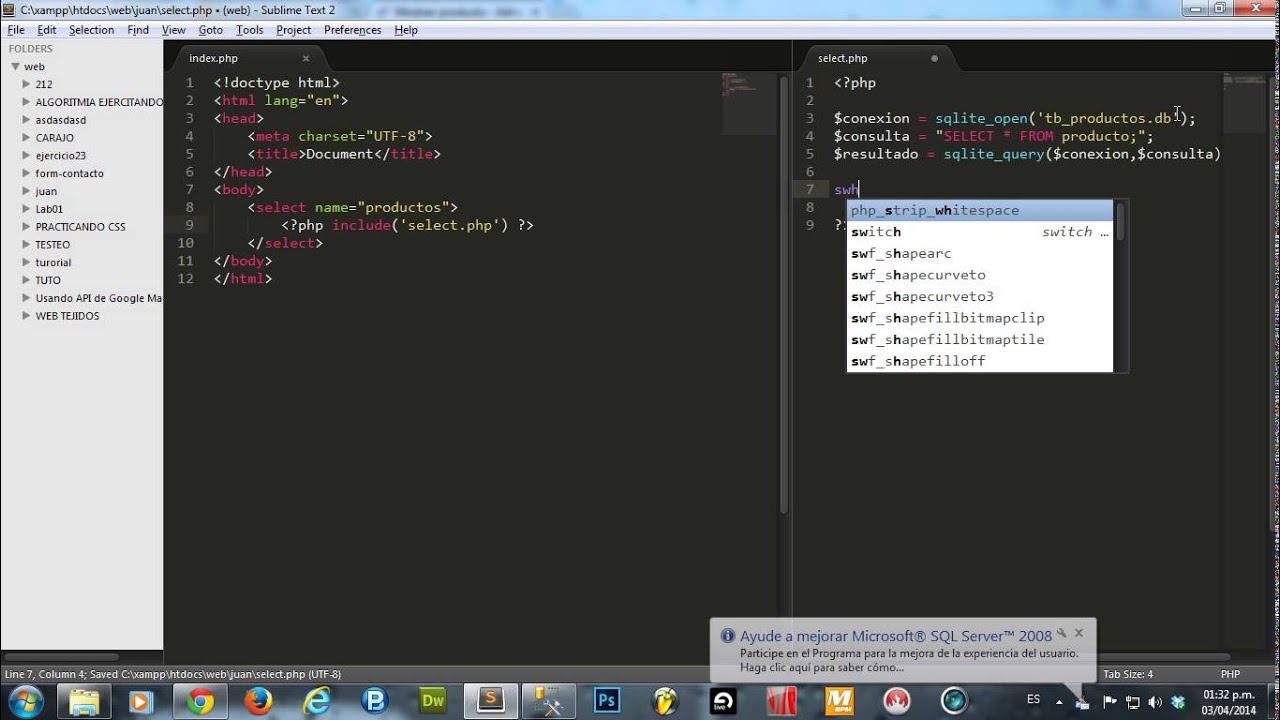The height and width of the screenshot is (720, 1280).
Task: Open the Help menu
Action: (x=406, y=30)
